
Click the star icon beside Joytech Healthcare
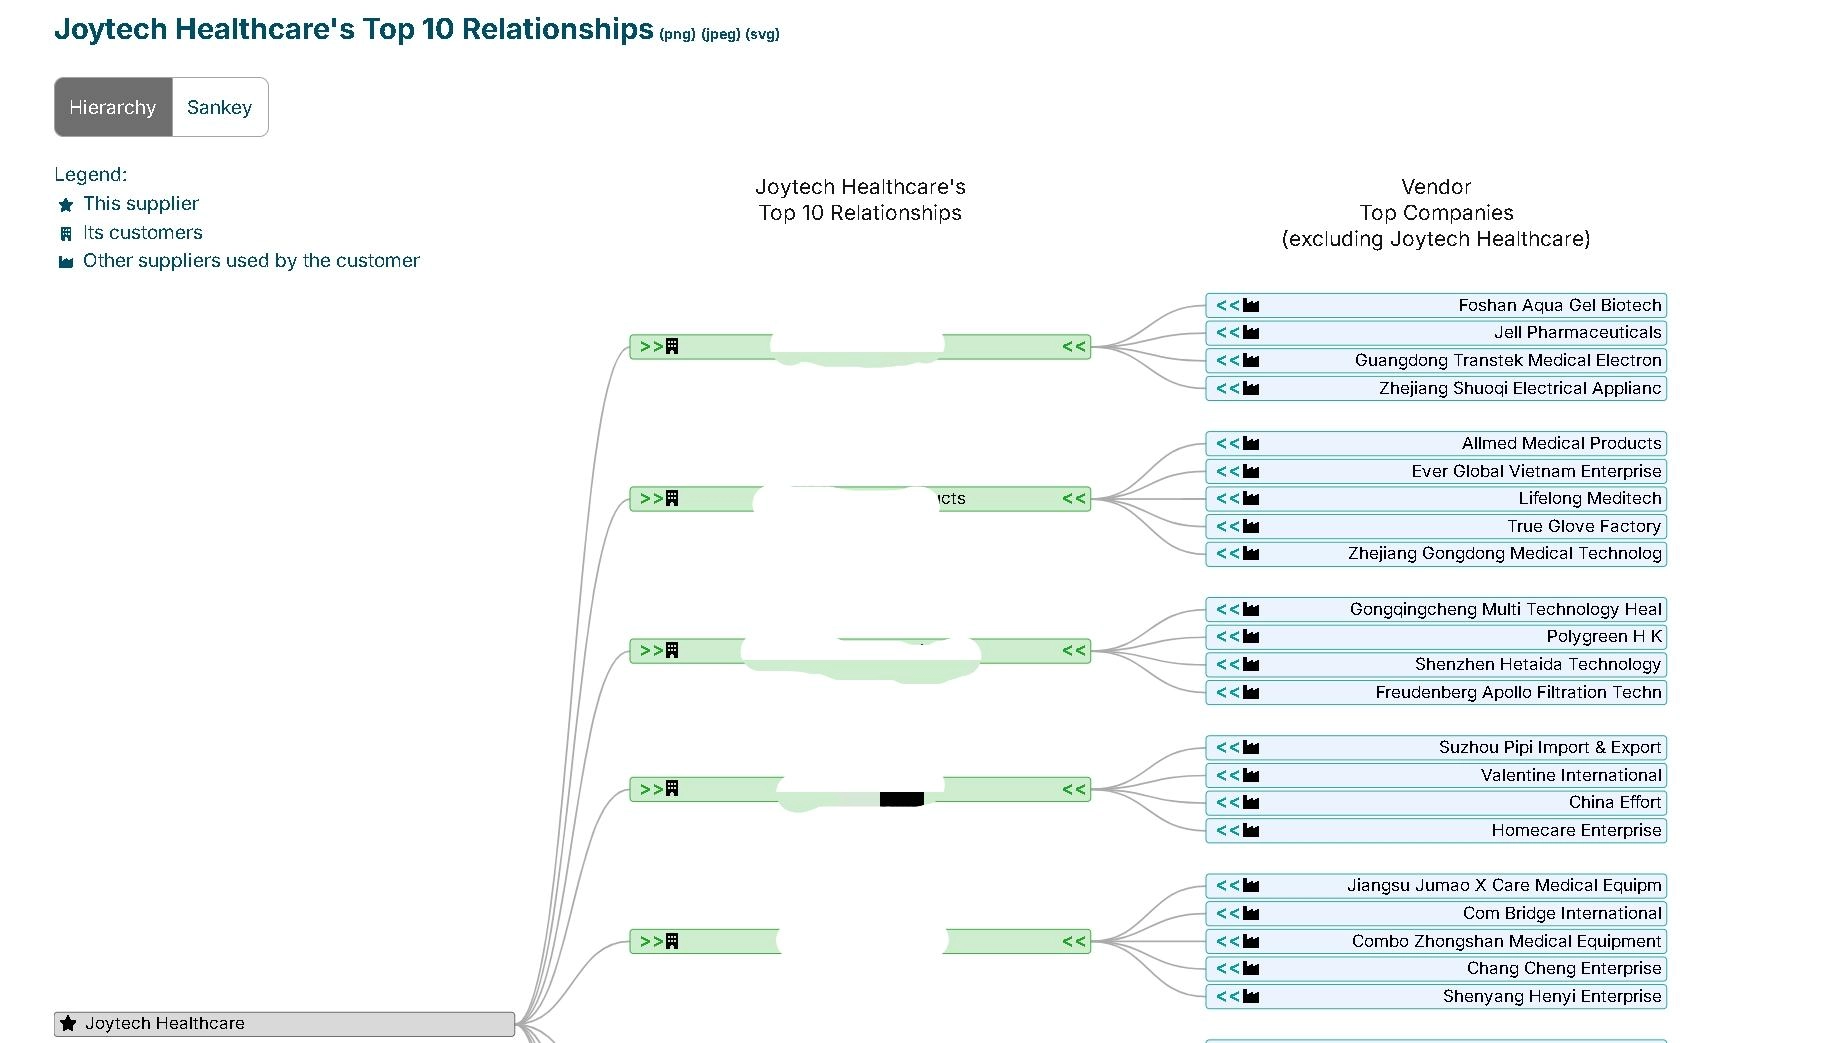68,1023
